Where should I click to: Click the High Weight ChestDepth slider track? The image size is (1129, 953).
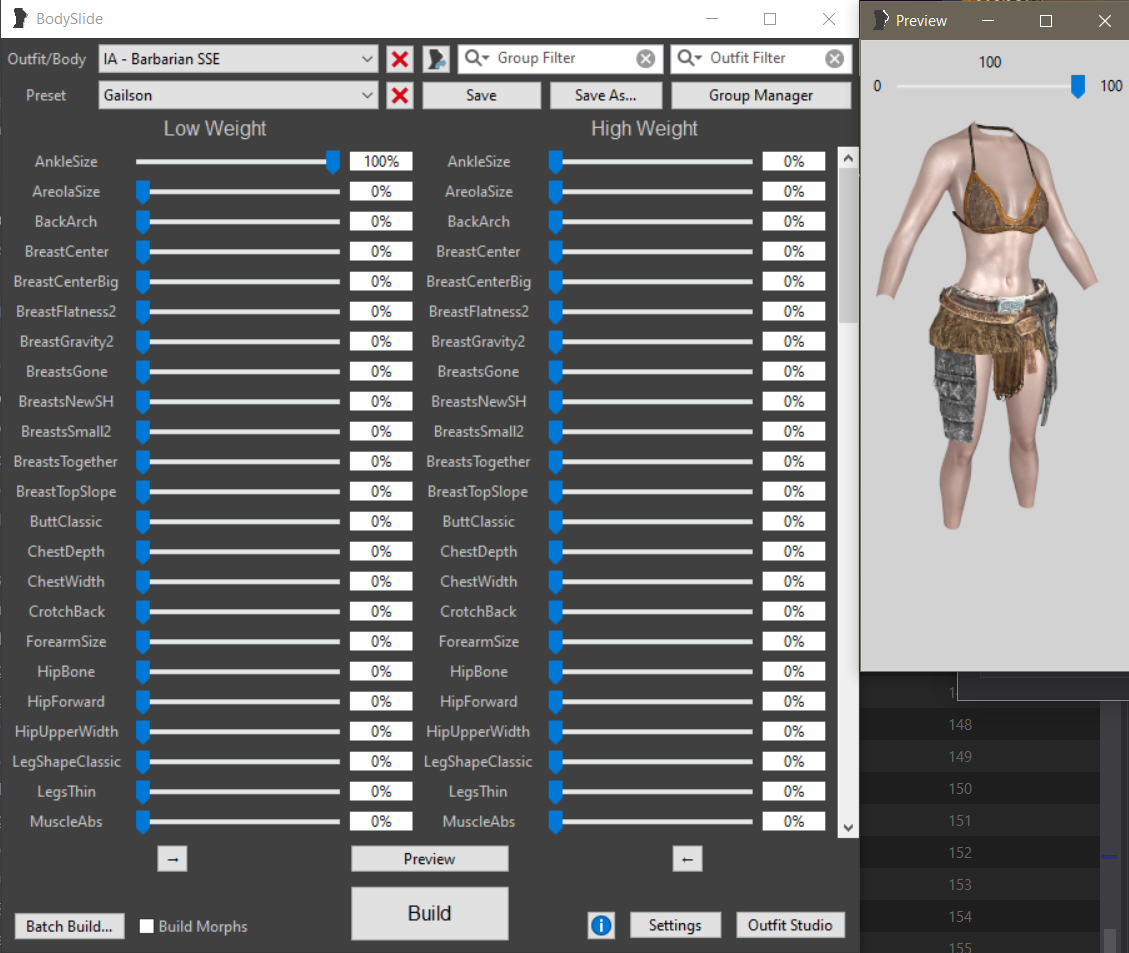(652, 551)
